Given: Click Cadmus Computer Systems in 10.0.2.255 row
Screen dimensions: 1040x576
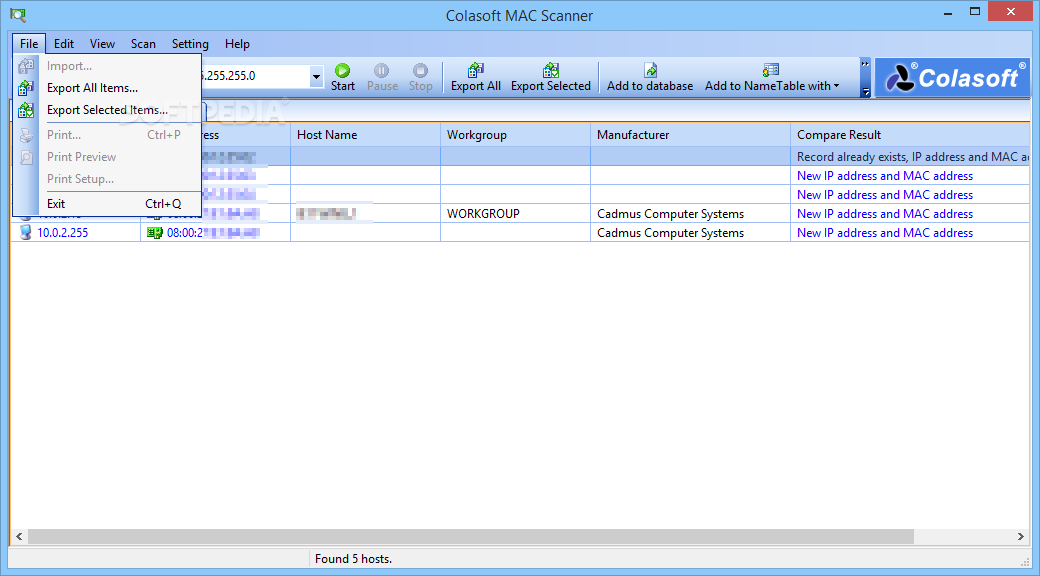Looking at the screenshot, I should tap(670, 233).
